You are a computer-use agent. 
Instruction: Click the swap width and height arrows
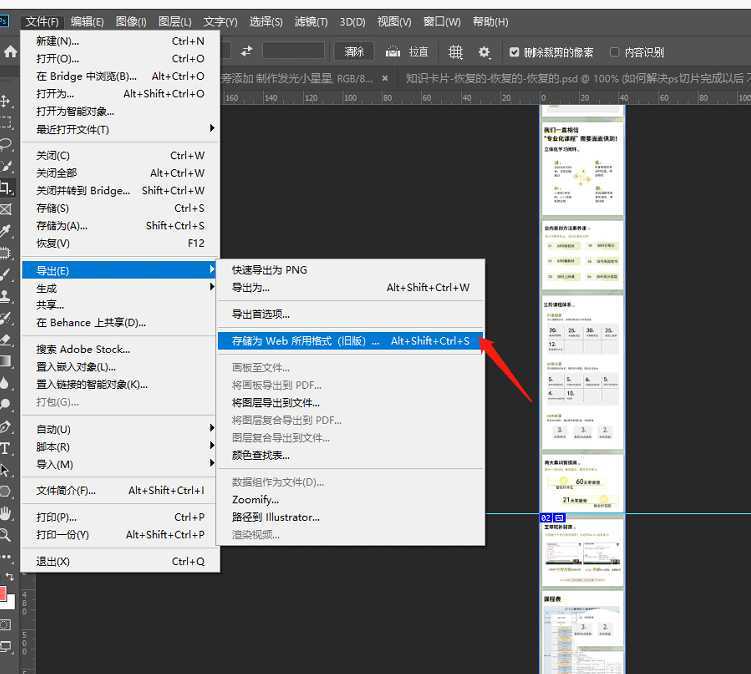click(246, 51)
